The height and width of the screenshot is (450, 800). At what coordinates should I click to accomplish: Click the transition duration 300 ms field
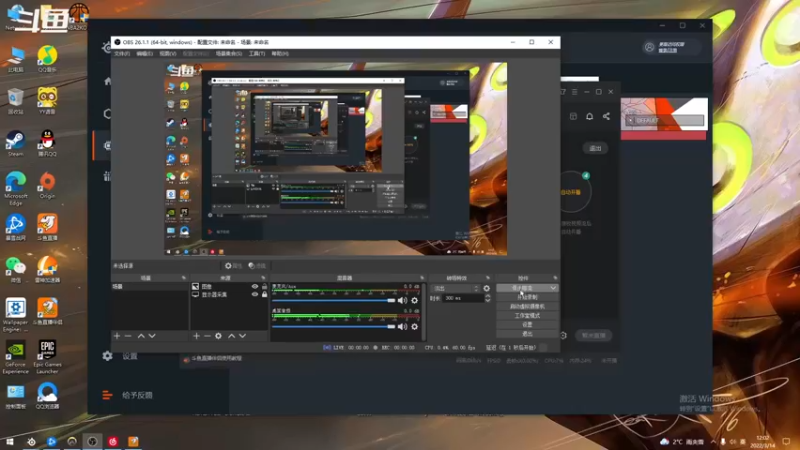(463, 298)
